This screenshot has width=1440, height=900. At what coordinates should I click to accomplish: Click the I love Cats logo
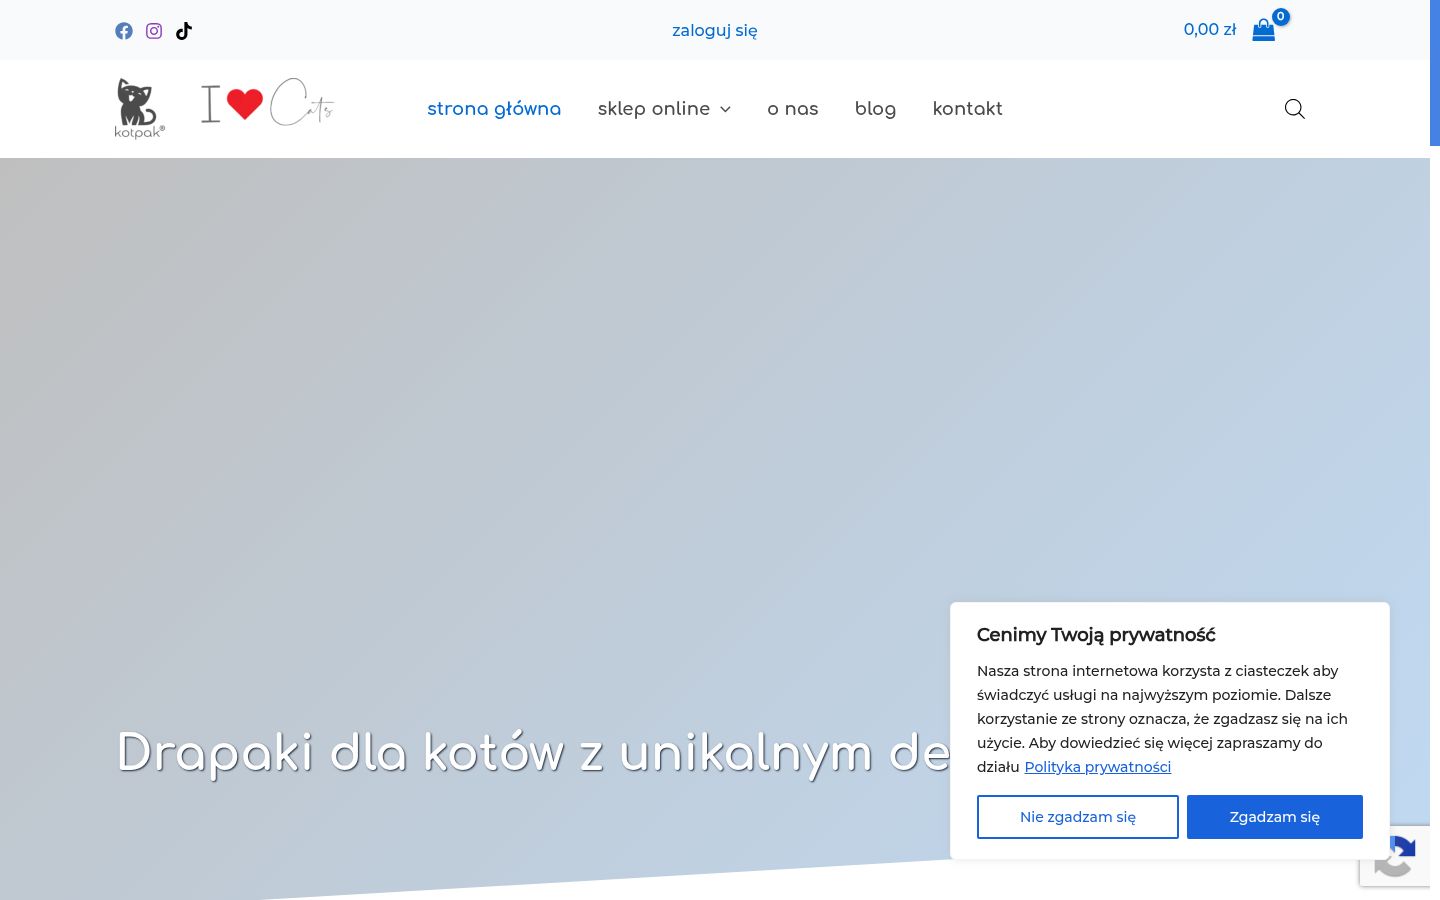coord(267,103)
